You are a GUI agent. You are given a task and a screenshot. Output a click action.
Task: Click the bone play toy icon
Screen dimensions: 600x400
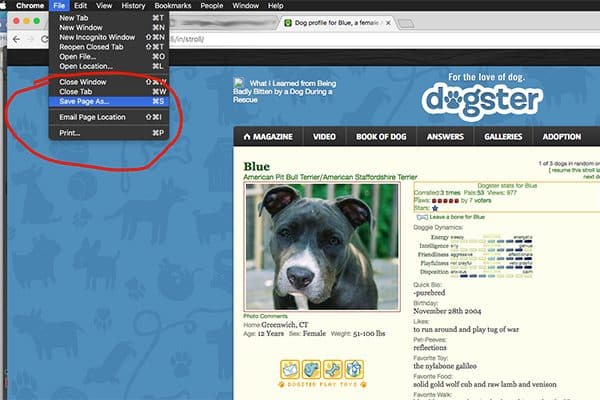click(333, 369)
